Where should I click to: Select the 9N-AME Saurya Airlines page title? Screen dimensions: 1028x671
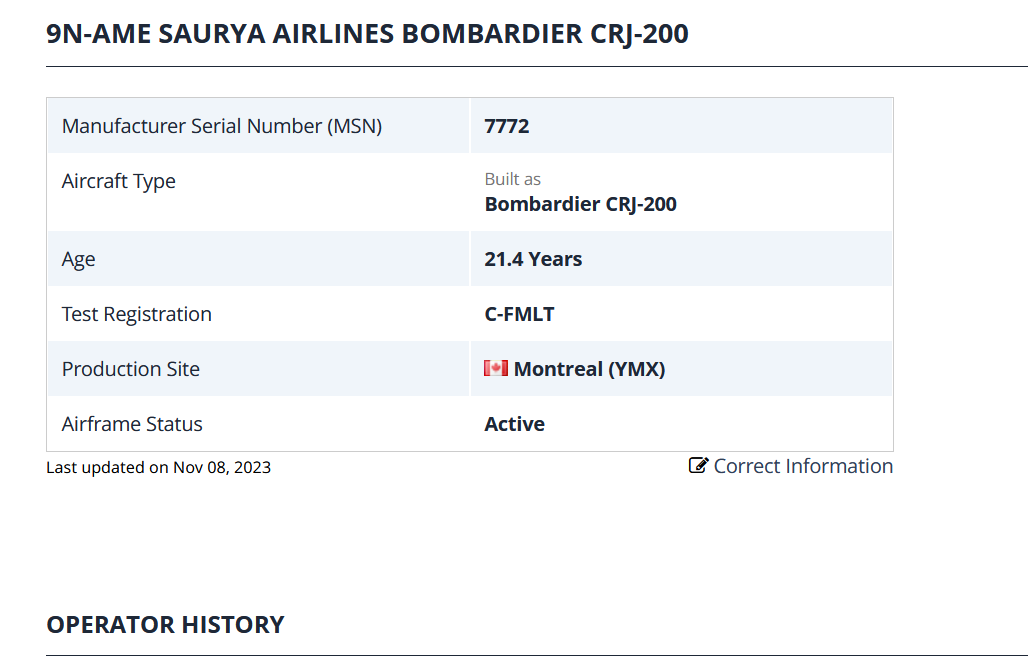(367, 34)
